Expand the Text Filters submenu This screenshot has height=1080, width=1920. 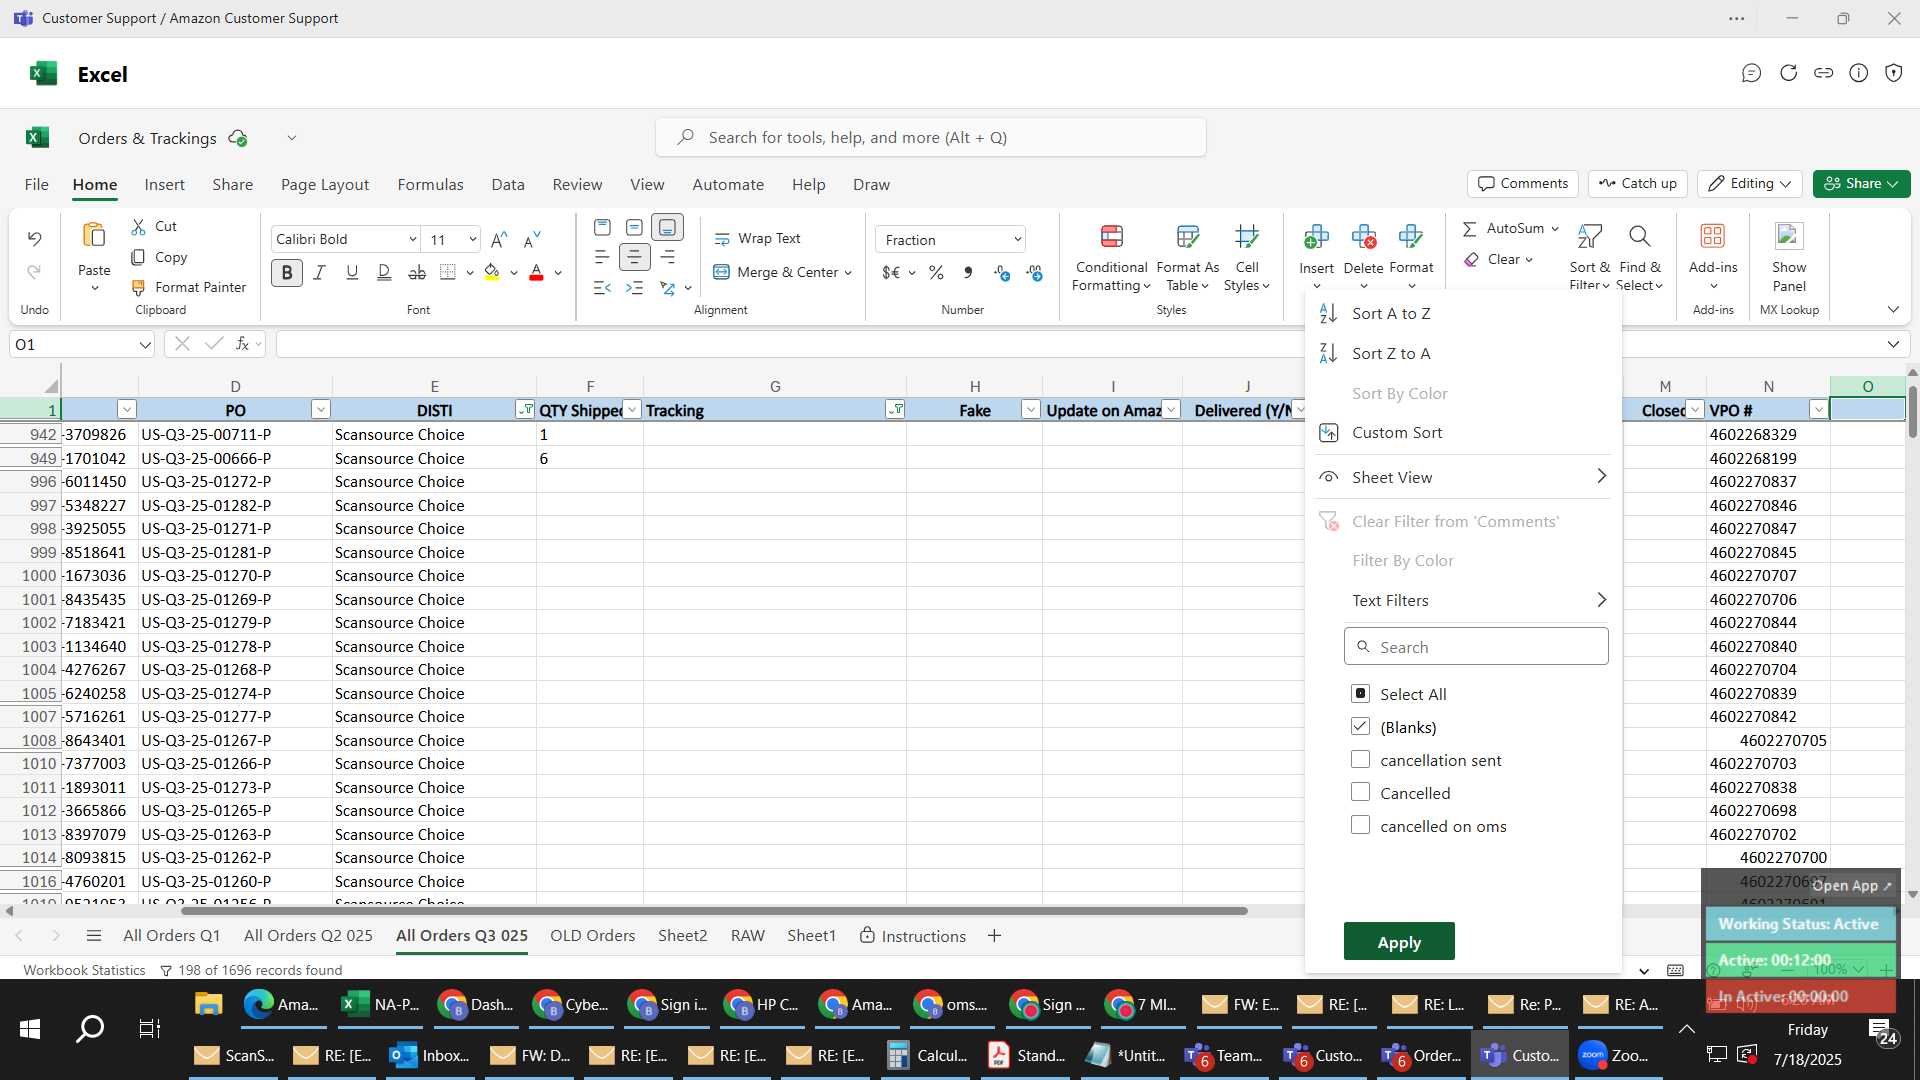(x=1601, y=600)
